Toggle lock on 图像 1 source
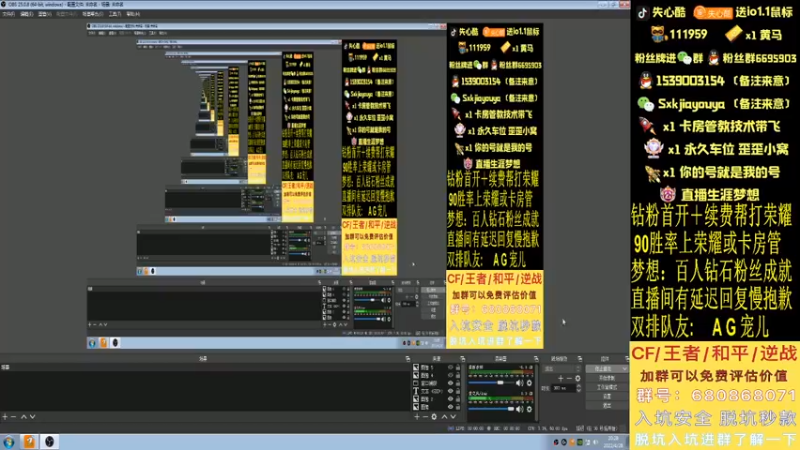Screen dimensions: 800x450 (x=458, y=367)
